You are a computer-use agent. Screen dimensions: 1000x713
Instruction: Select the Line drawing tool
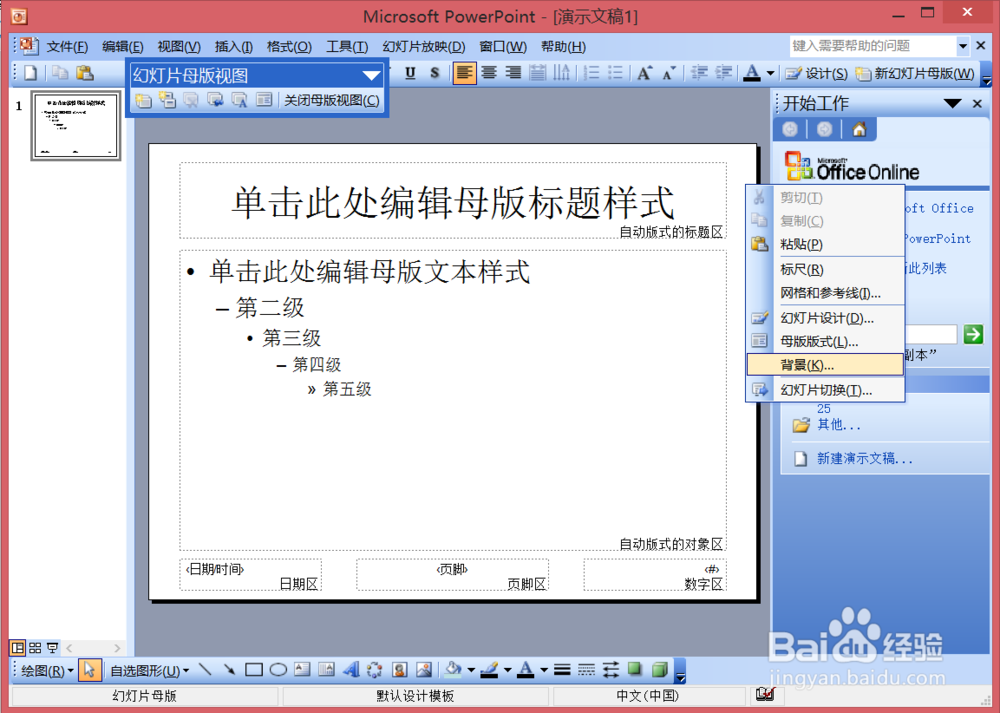(205, 670)
